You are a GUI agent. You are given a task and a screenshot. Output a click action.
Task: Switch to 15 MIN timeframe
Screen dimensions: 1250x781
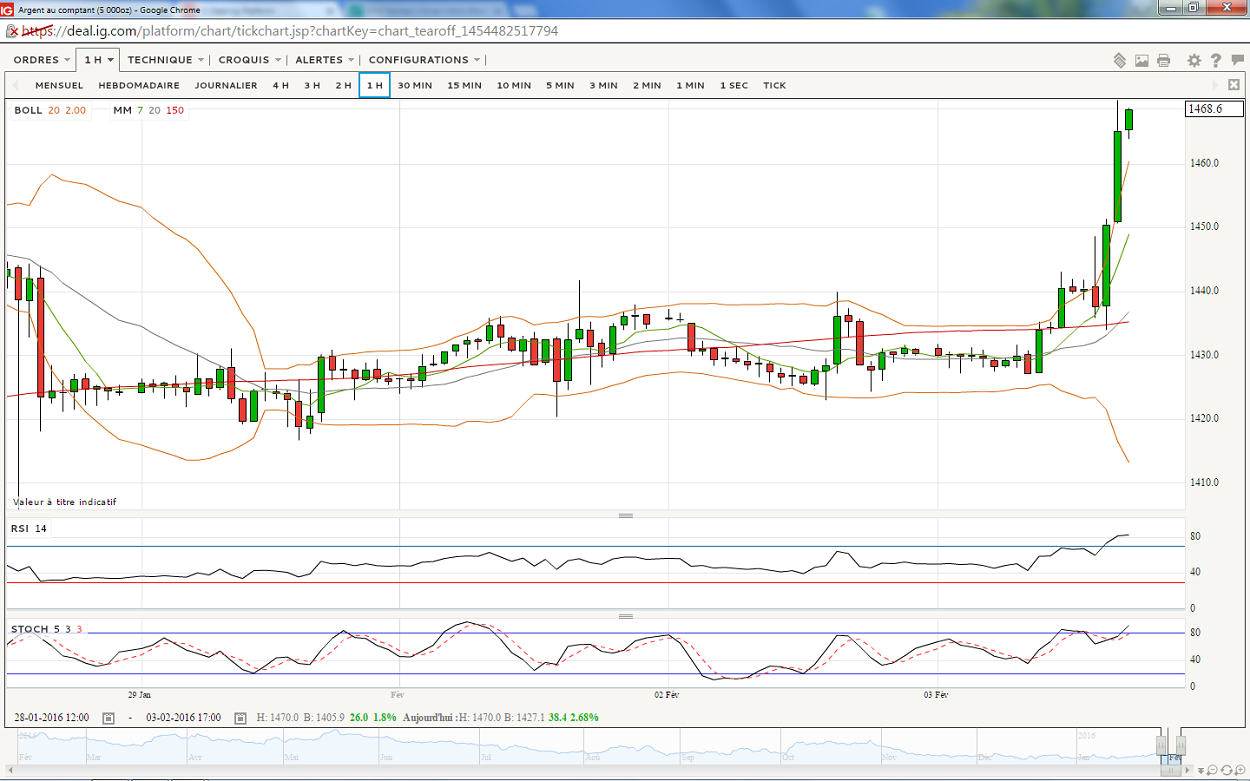pyautogui.click(x=464, y=86)
